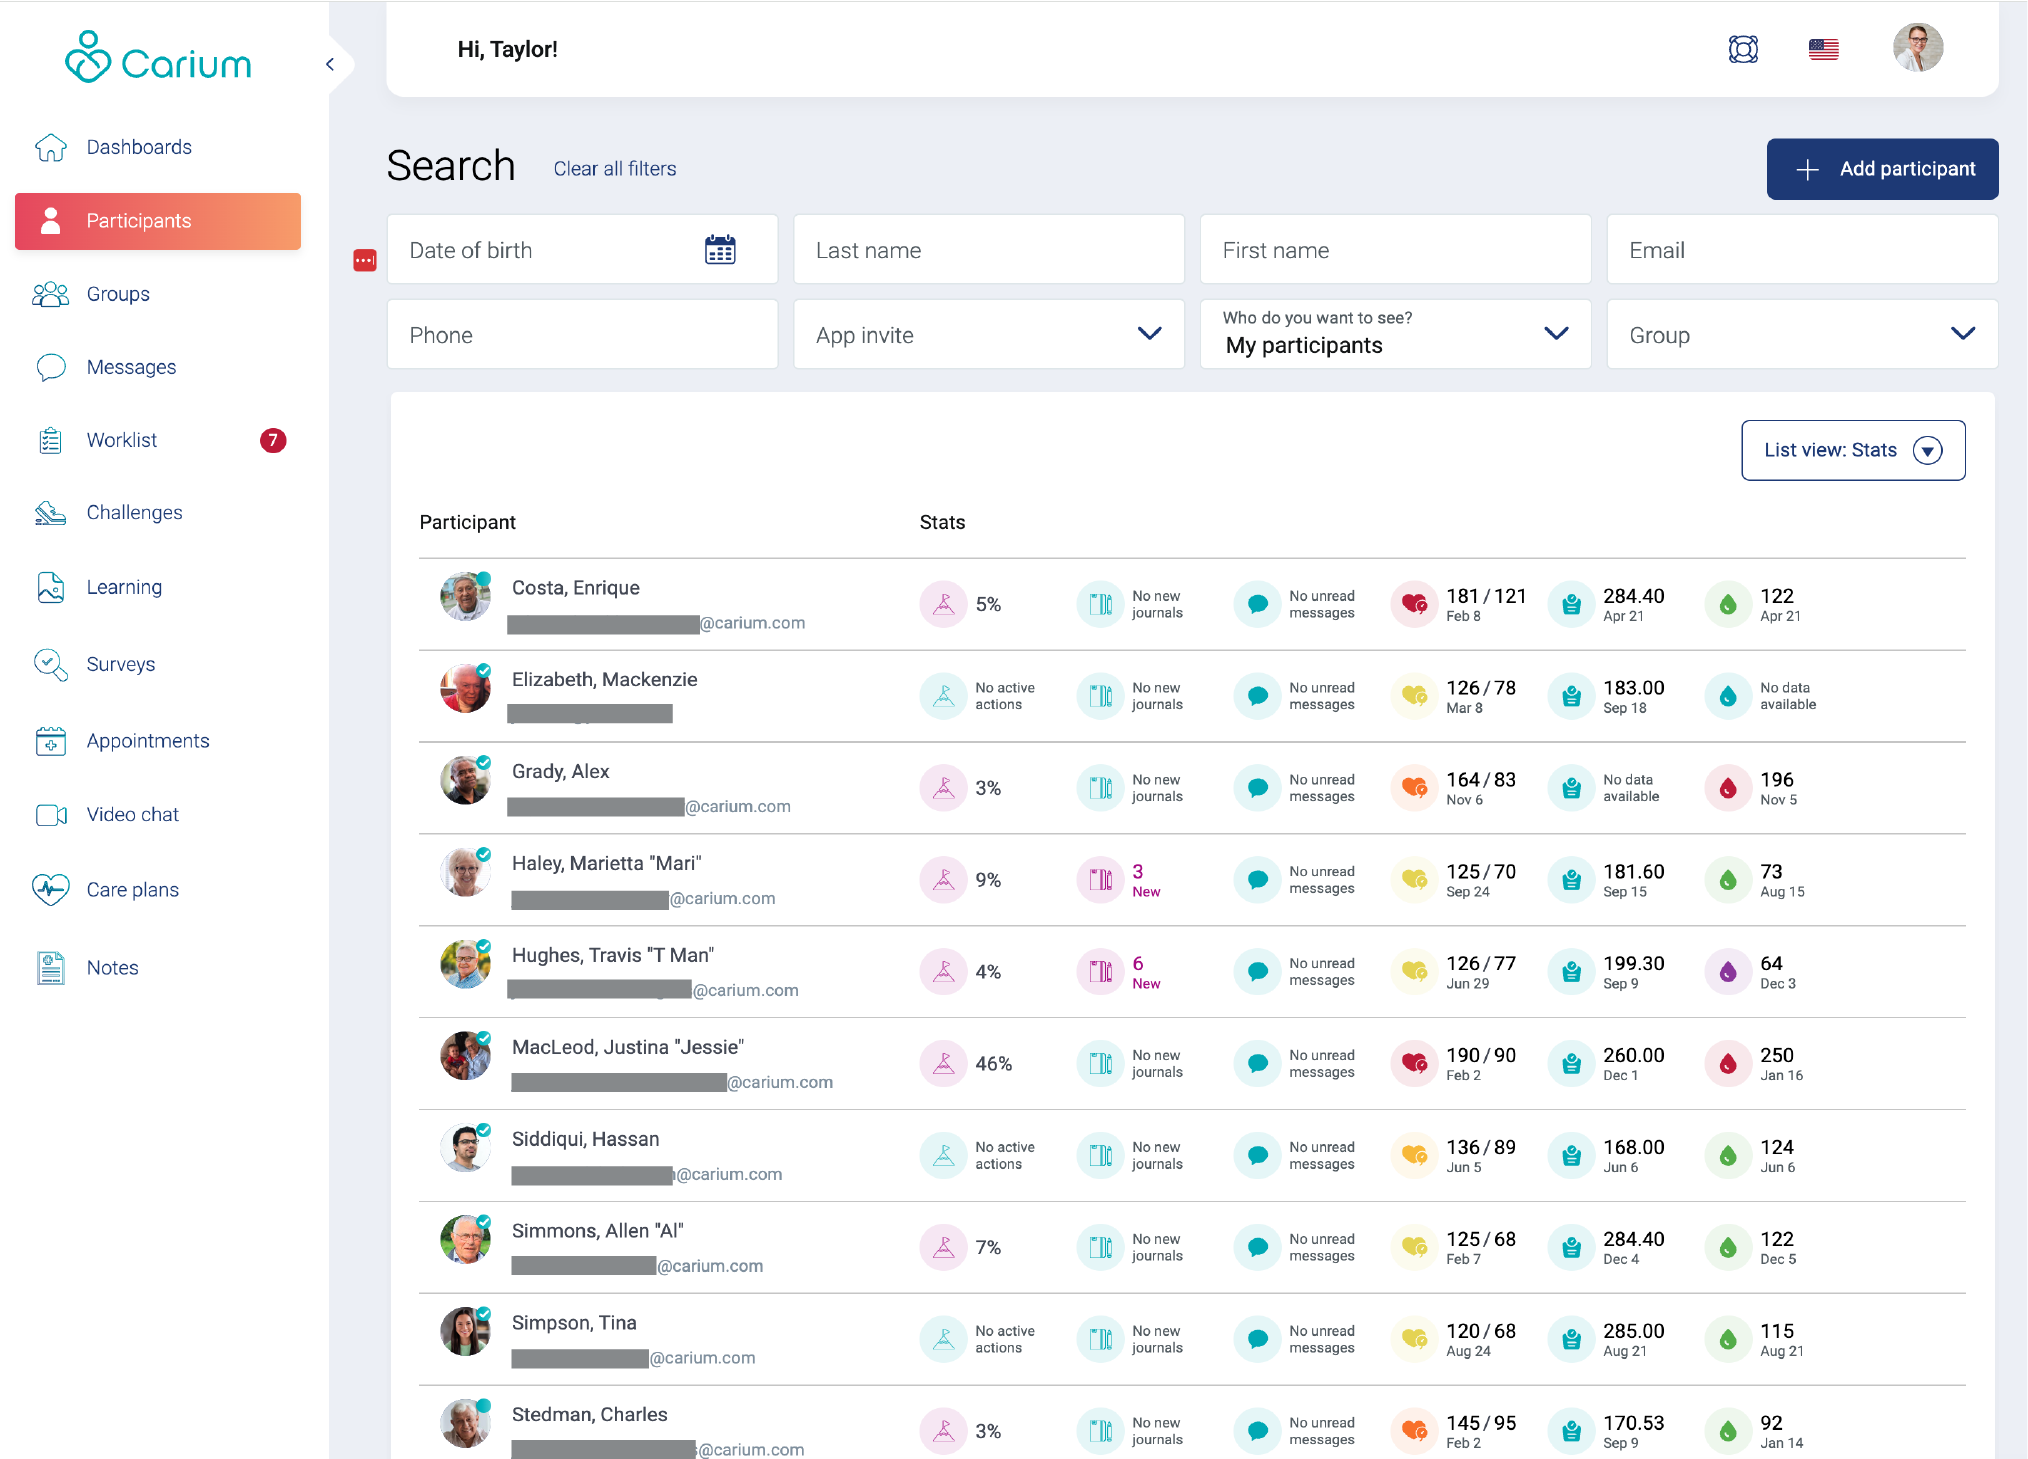2028x1459 pixels.
Task: Focus the Last name search field
Action: [x=988, y=250]
